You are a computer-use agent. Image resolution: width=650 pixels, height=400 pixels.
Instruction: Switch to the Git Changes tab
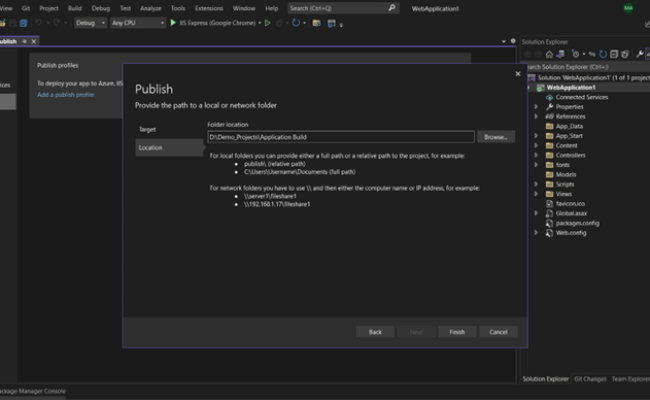[x=590, y=379]
